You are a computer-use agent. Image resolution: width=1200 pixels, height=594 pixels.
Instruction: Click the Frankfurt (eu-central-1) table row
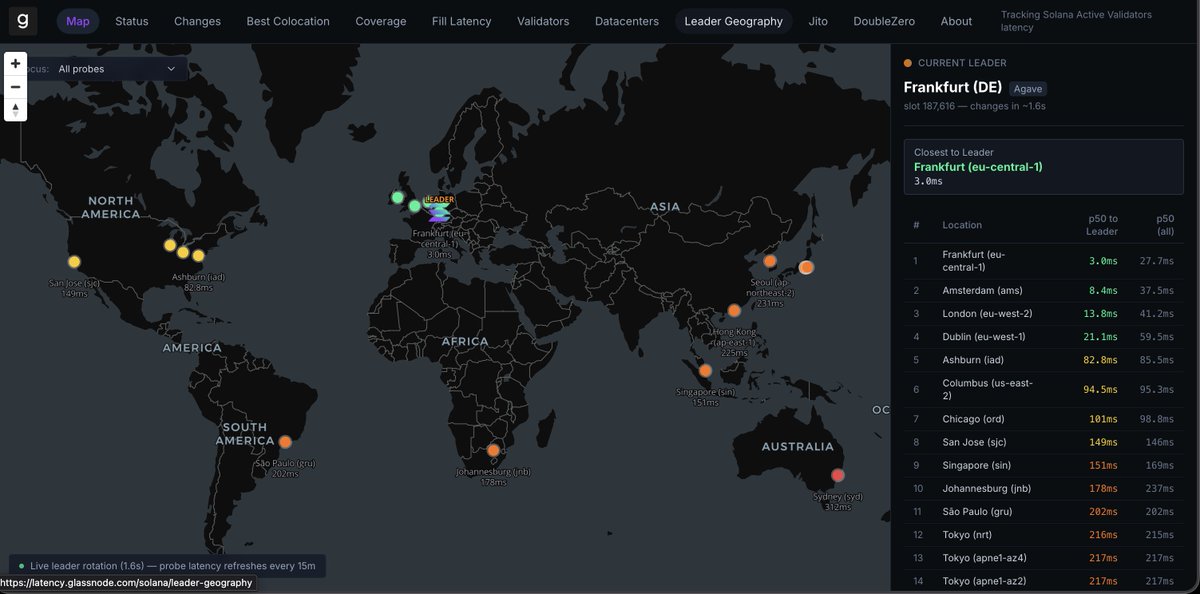pos(1043,261)
